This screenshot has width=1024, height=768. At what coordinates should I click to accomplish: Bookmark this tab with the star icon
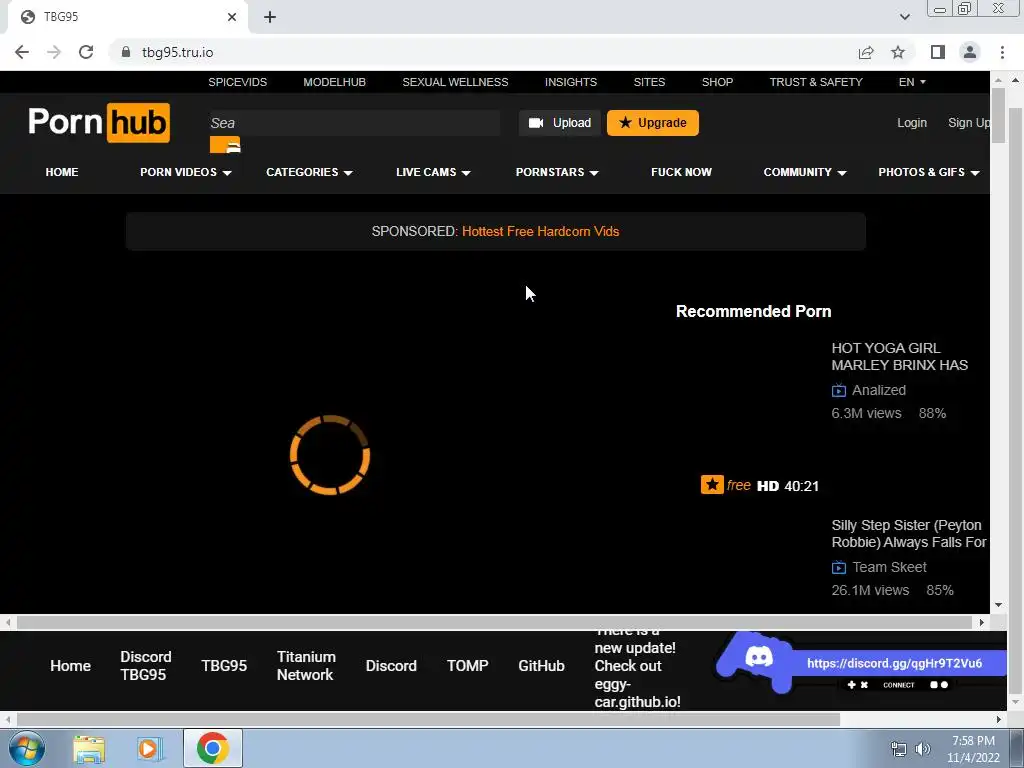pos(898,52)
